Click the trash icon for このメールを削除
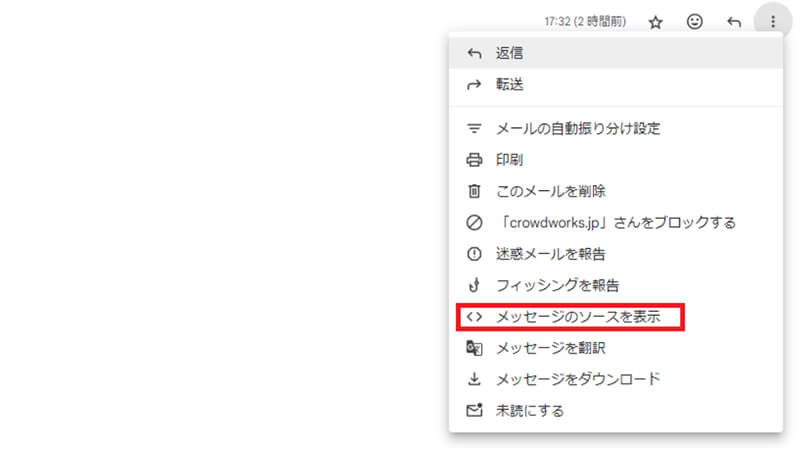The width and height of the screenshot is (800, 450). (x=475, y=191)
